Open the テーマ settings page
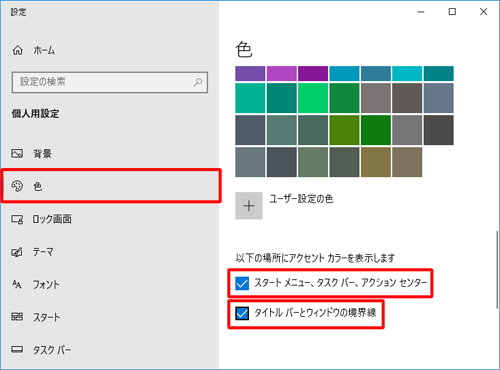Viewport: 500px width, 370px height. 43,252
